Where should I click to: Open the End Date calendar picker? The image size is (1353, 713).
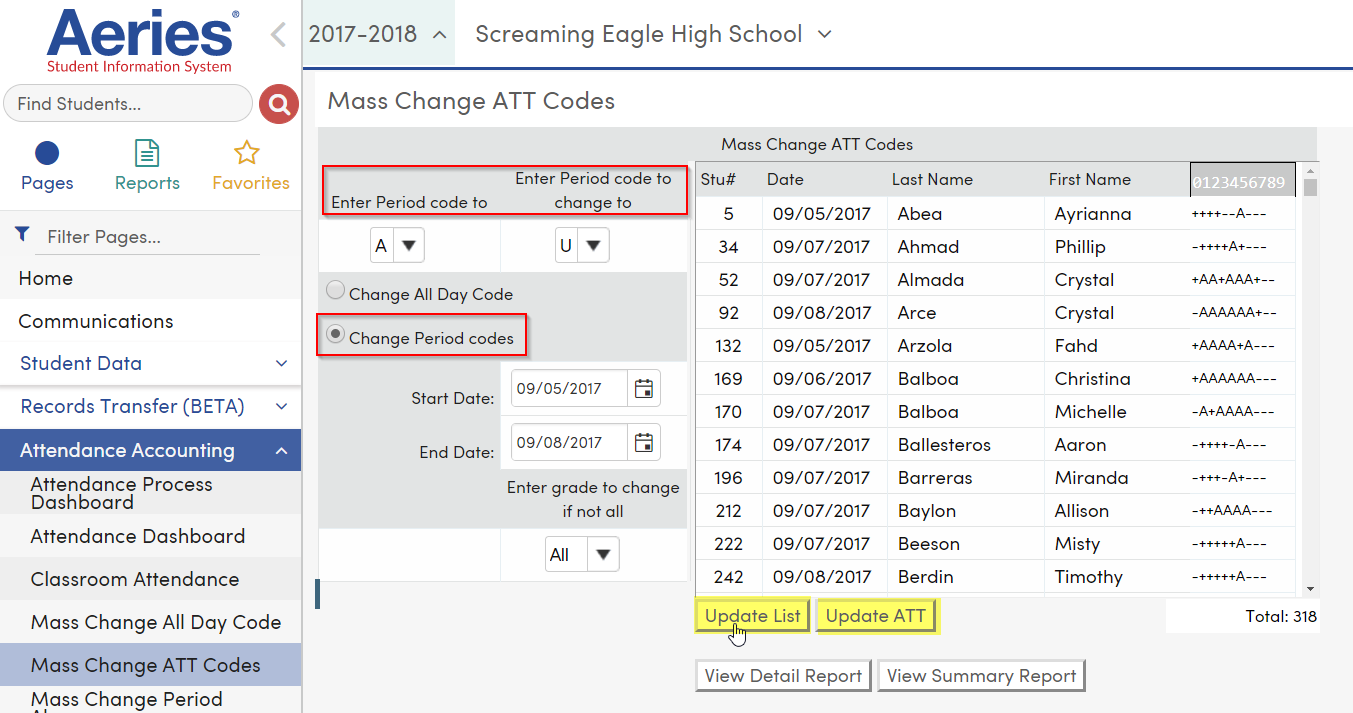pos(644,441)
